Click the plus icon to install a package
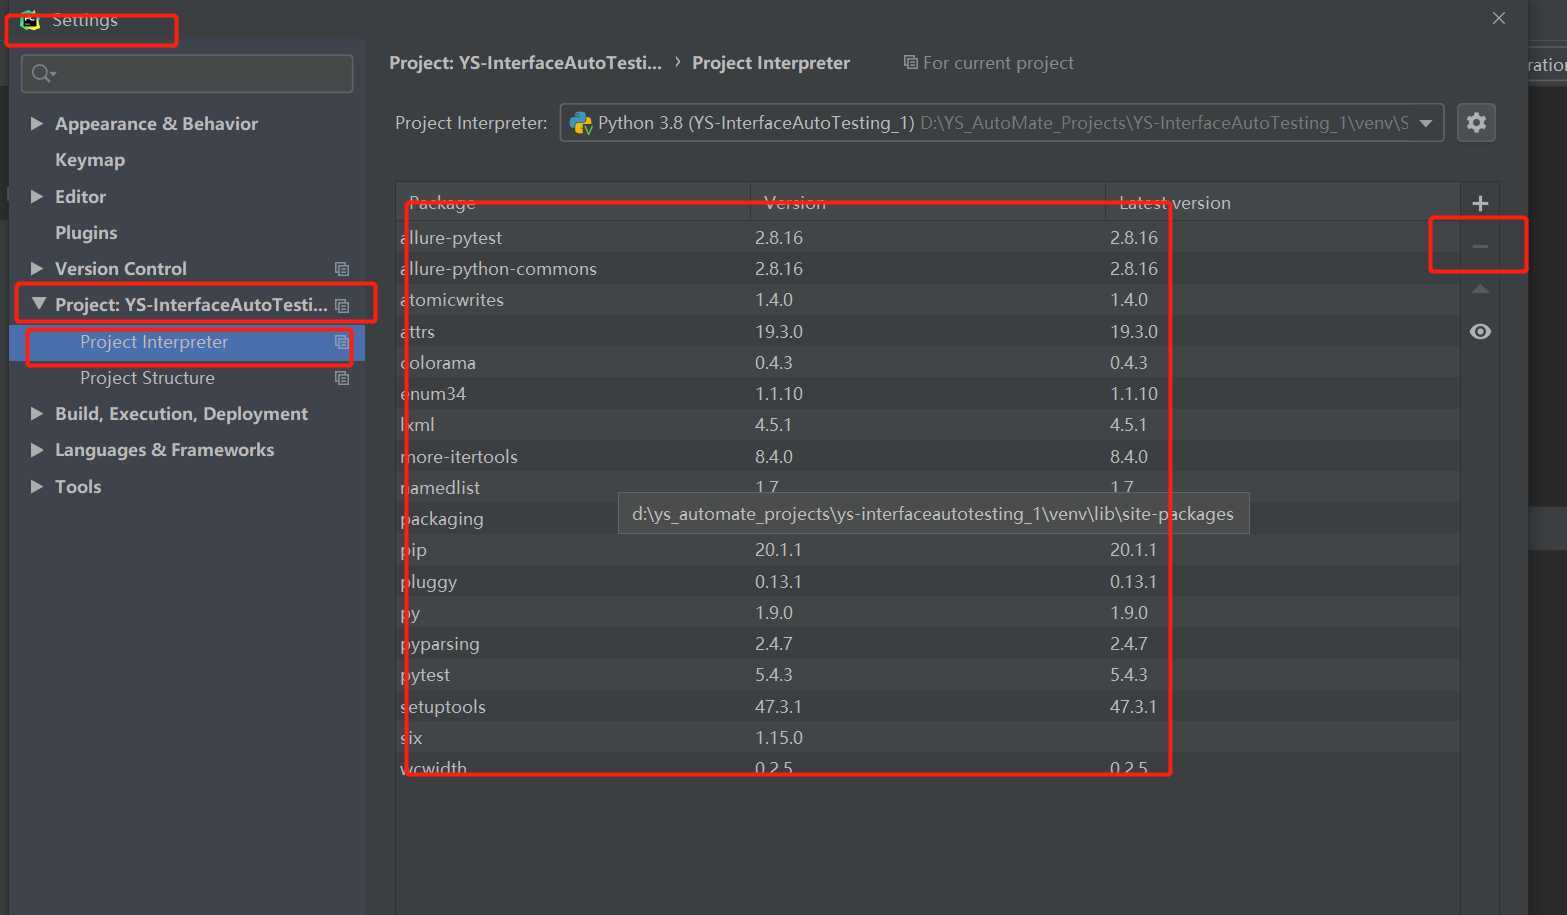 (x=1480, y=204)
